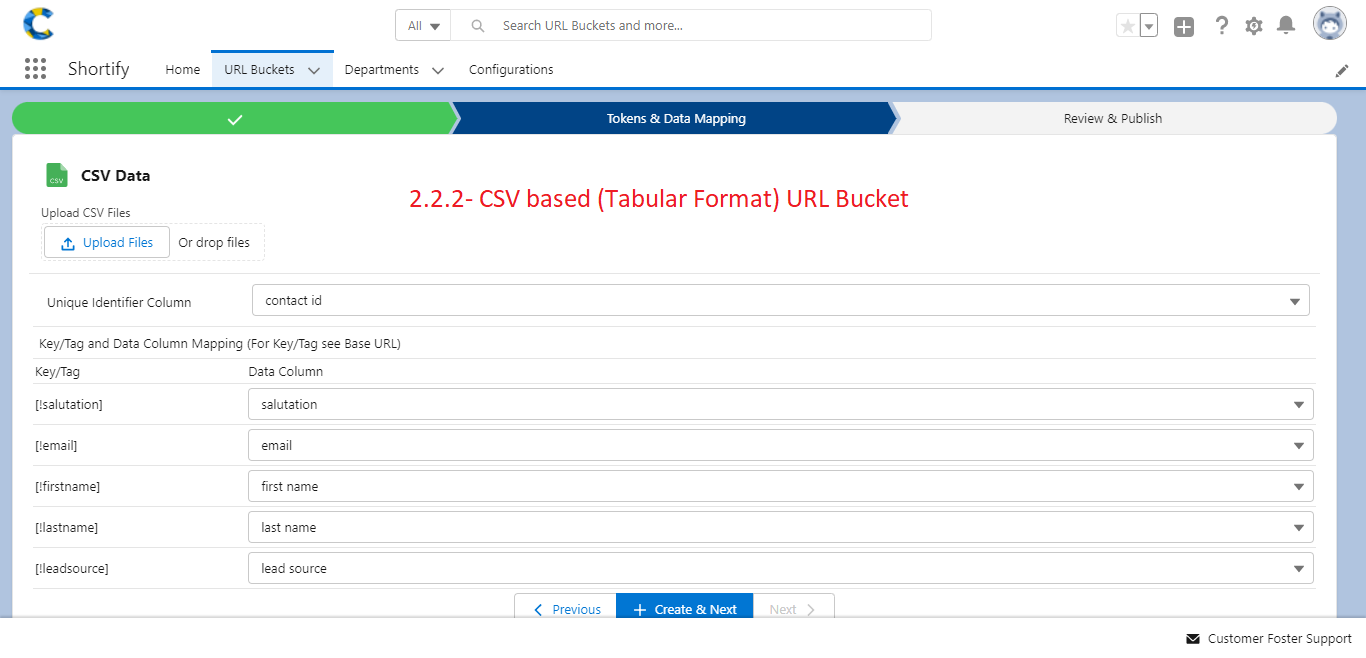Switch to the Home tab
1366x658 pixels.
point(182,69)
